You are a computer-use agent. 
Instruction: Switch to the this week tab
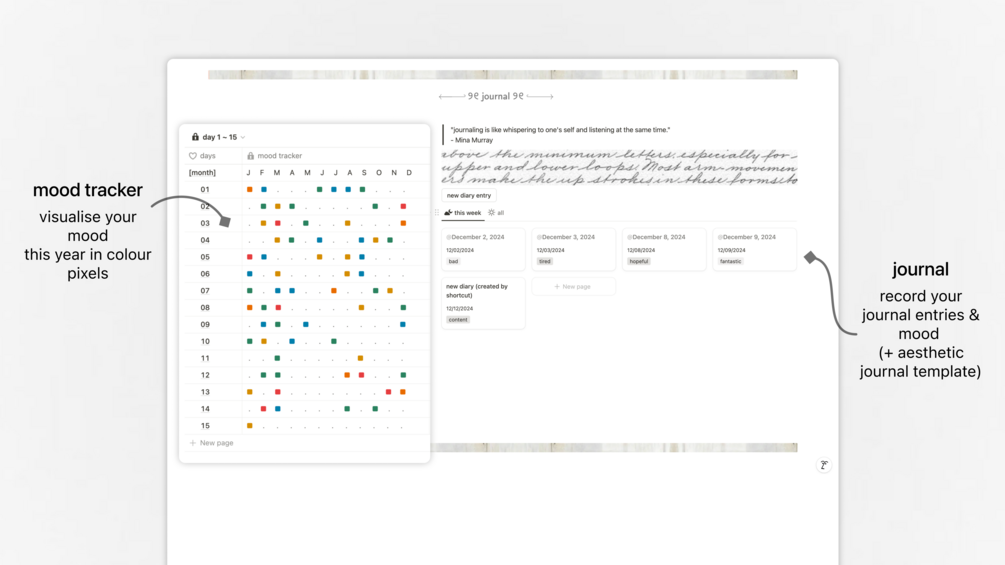coord(462,213)
